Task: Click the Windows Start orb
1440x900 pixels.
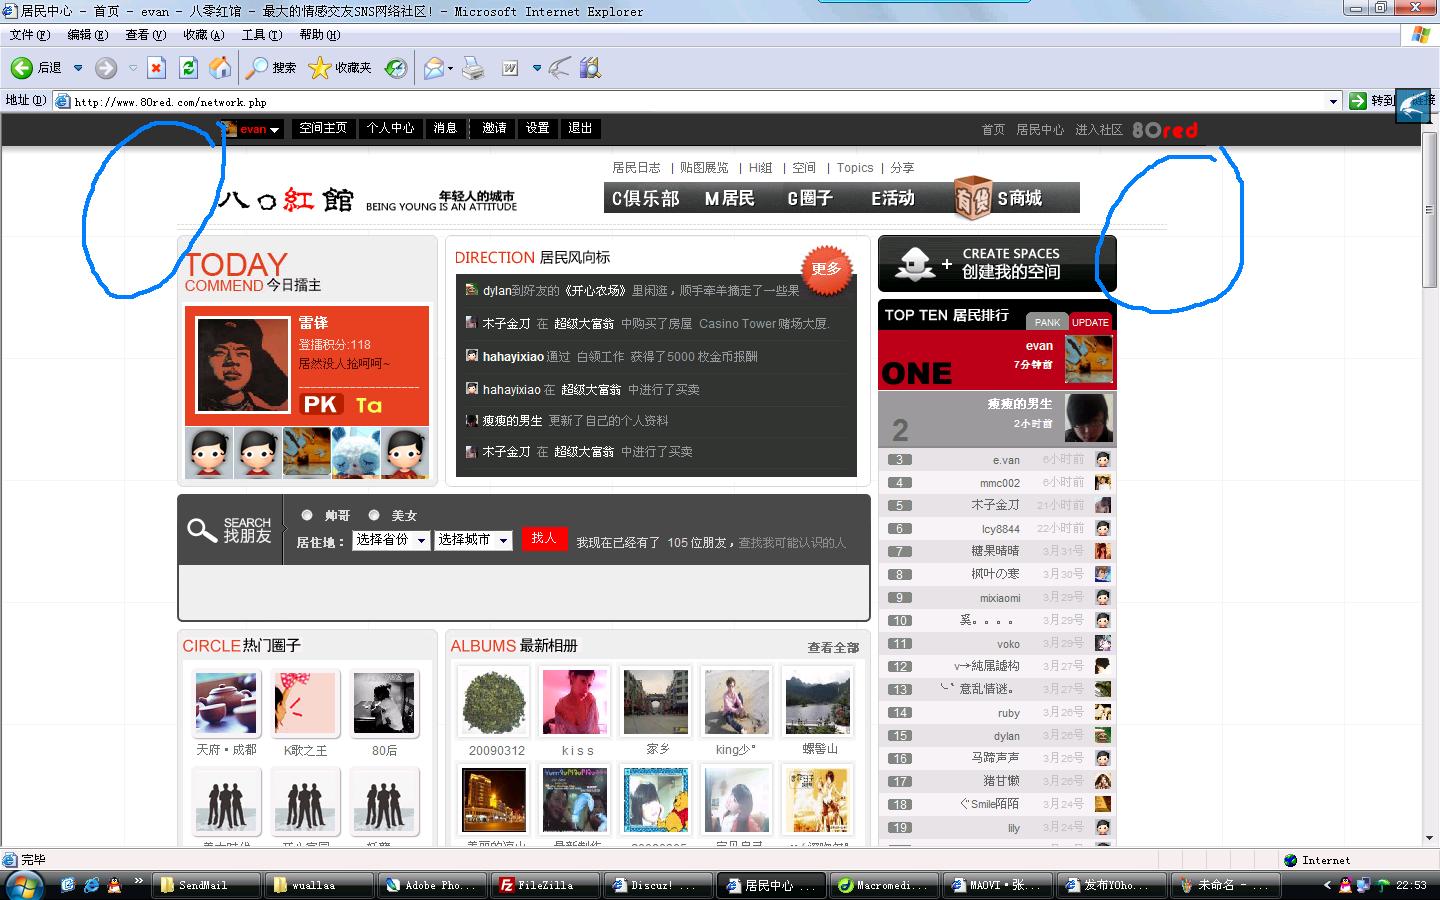Action: pyautogui.click(x=24, y=884)
